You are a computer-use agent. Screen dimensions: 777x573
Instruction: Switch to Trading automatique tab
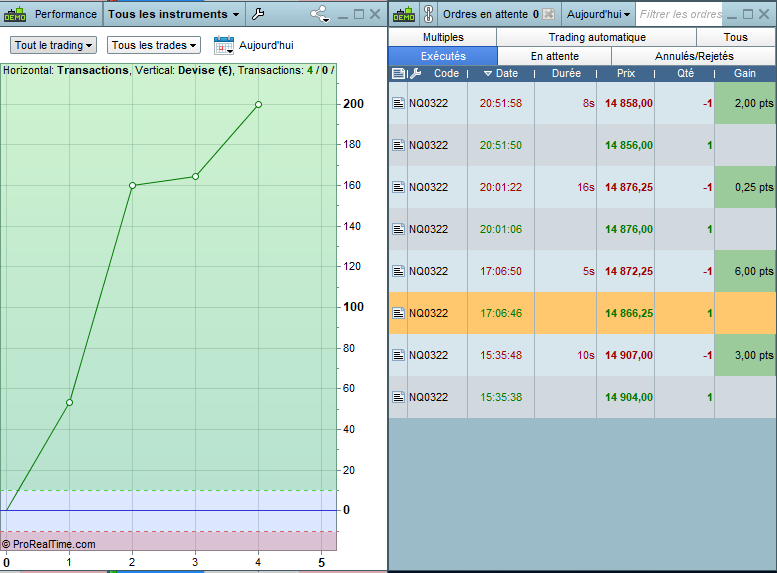tap(597, 37)
